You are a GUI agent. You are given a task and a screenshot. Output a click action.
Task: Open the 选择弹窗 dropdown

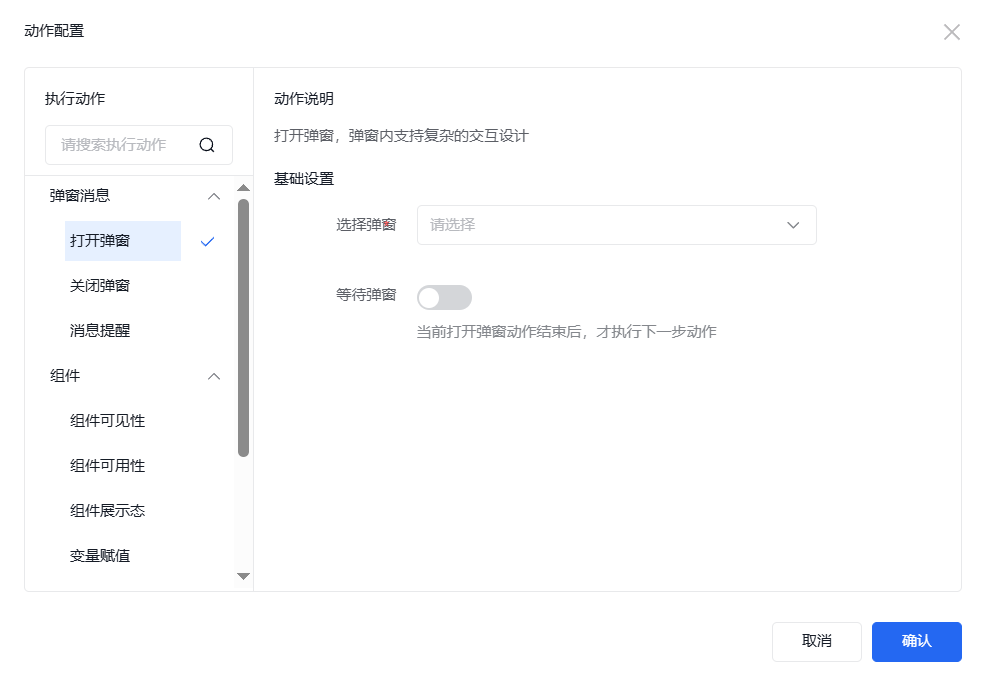click(x=616, y=225)
